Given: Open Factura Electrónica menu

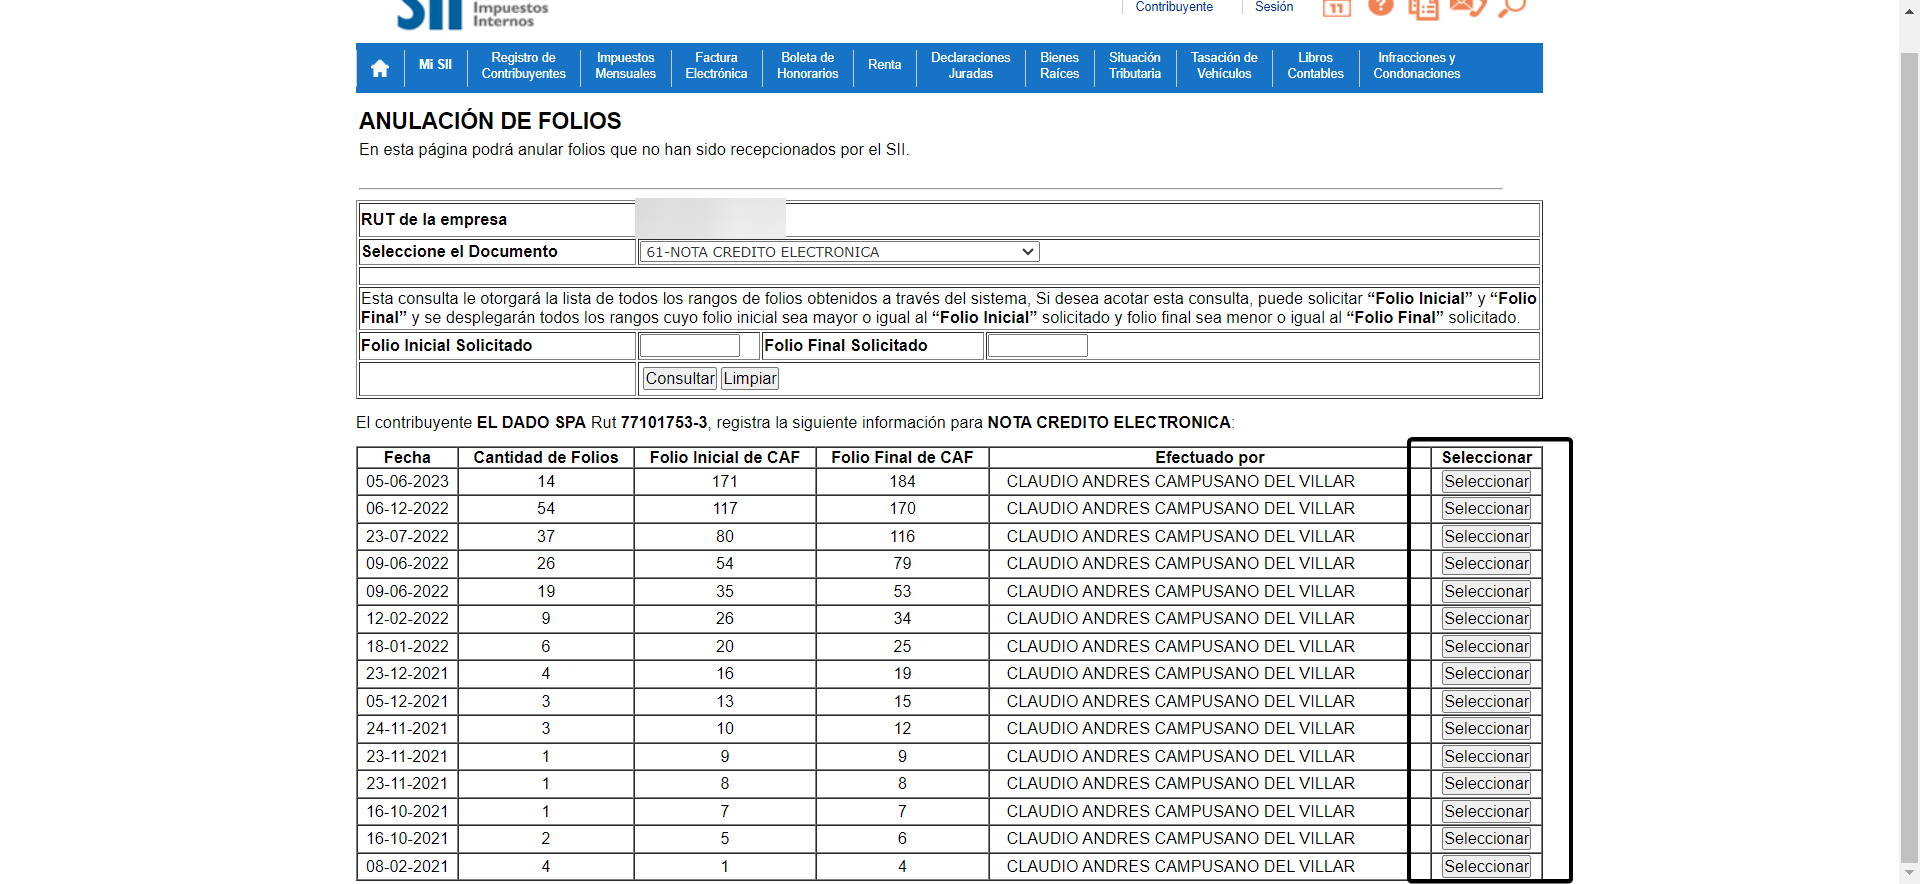Looking at the screenshot, I should (716, 66).
